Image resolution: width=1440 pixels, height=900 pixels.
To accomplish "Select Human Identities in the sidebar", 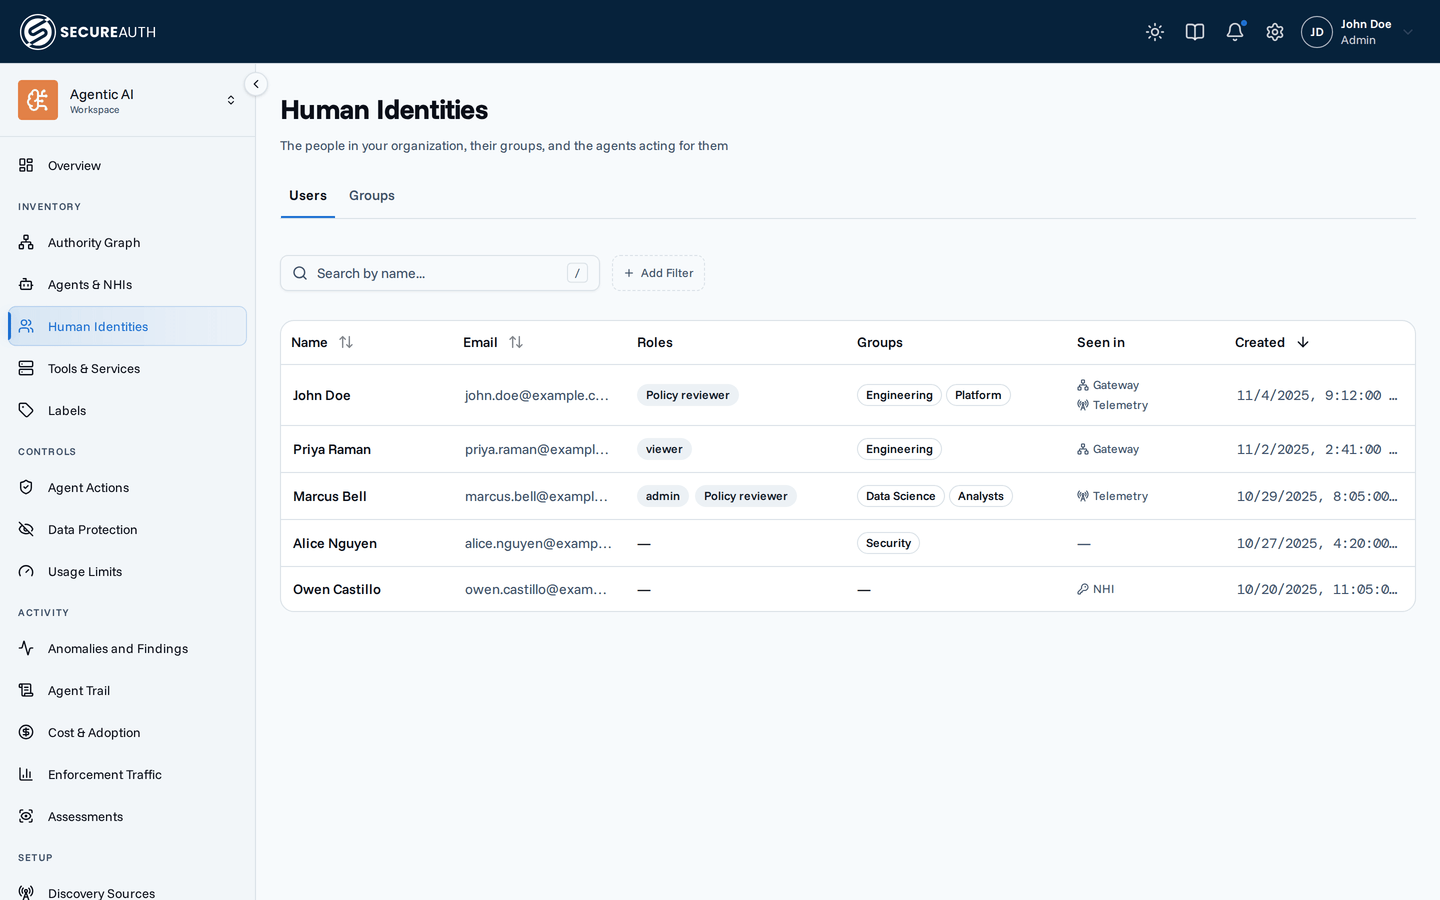I will coord(127,327).
